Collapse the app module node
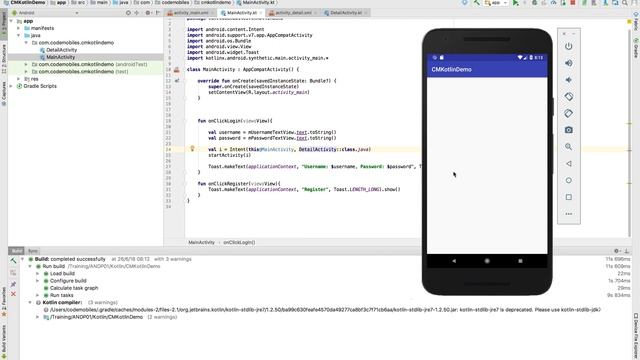This screenshot has width=640, height=360. tap(11, 21)
